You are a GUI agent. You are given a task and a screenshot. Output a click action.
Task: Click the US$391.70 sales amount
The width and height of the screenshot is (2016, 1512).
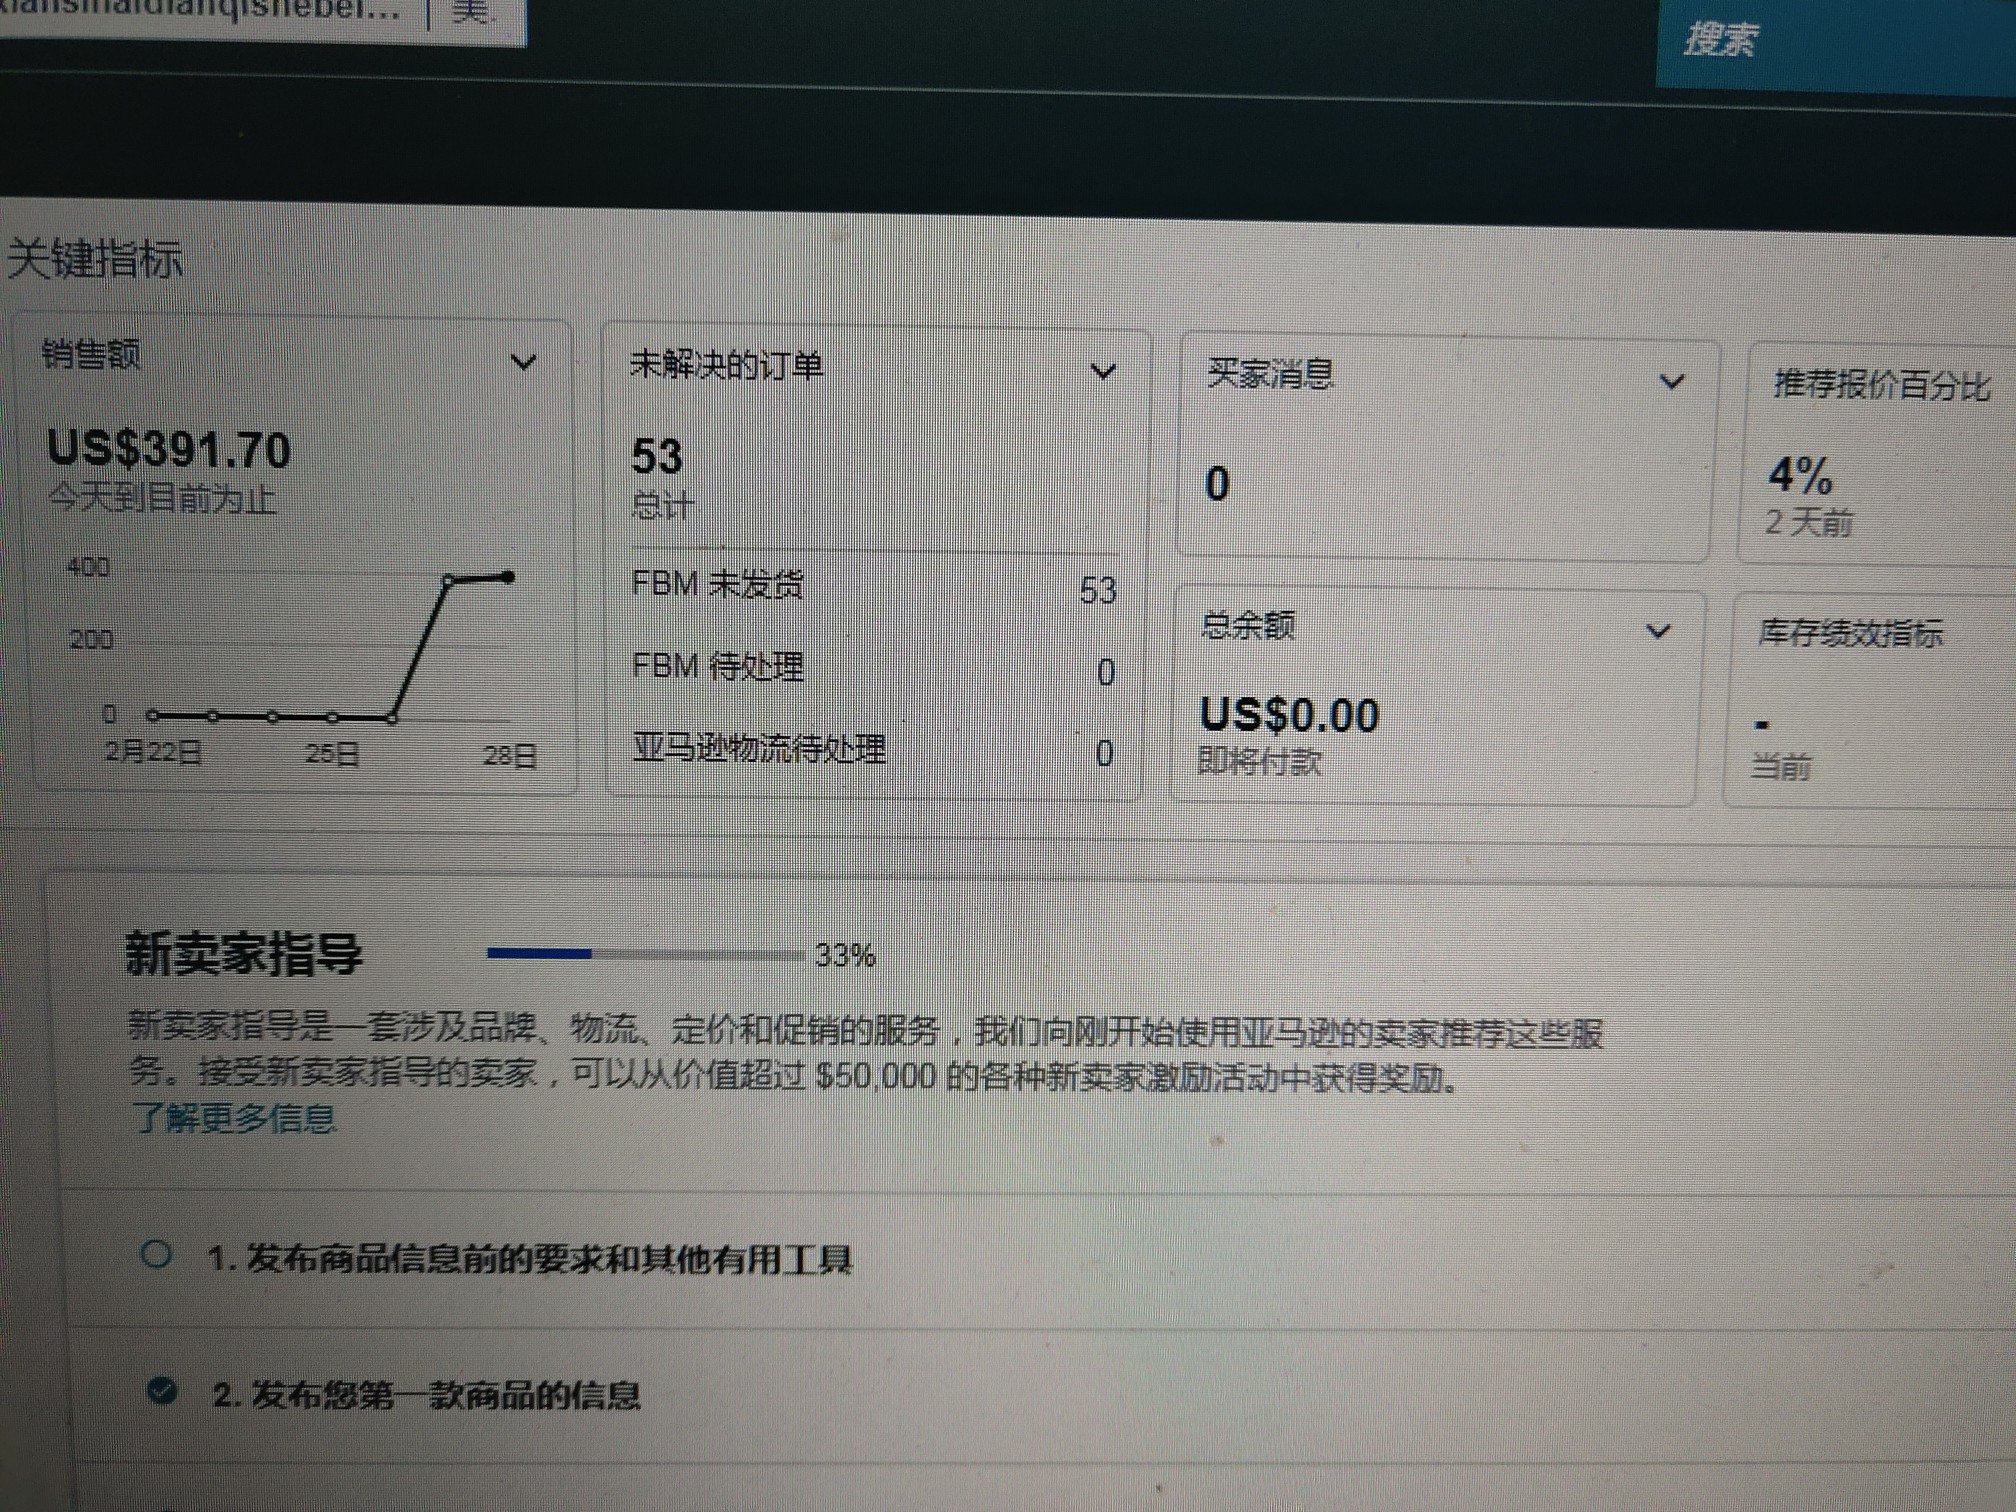tap(169, 450)
